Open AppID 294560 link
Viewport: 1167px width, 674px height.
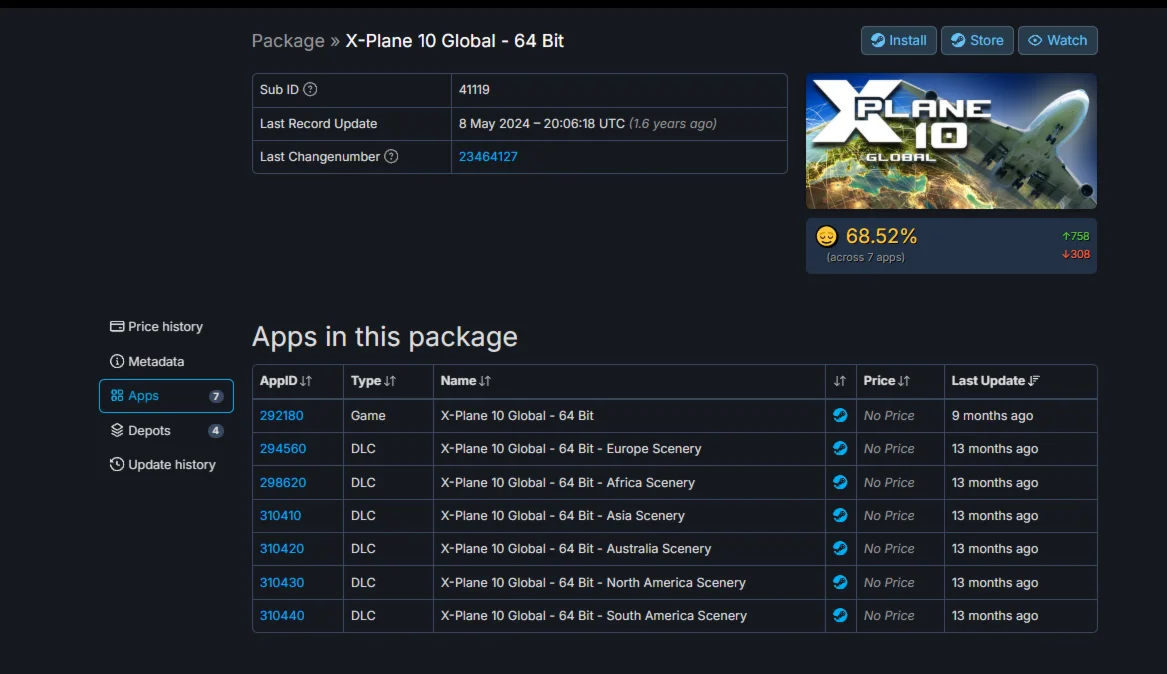(x=283, y=449)
